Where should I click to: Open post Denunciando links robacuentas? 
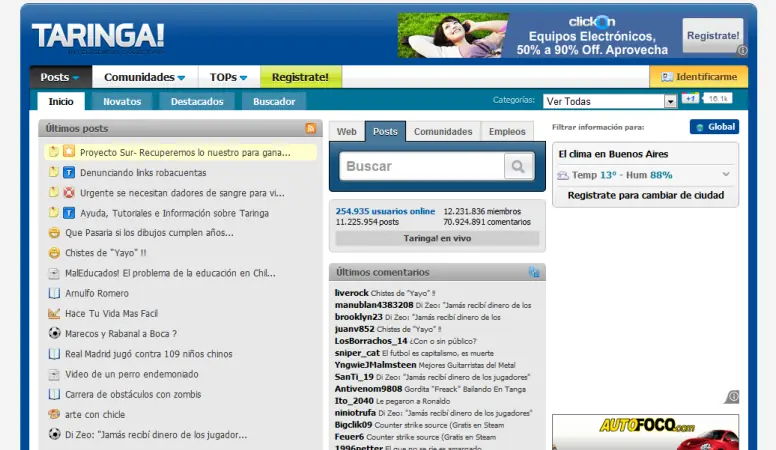point(143,173)
